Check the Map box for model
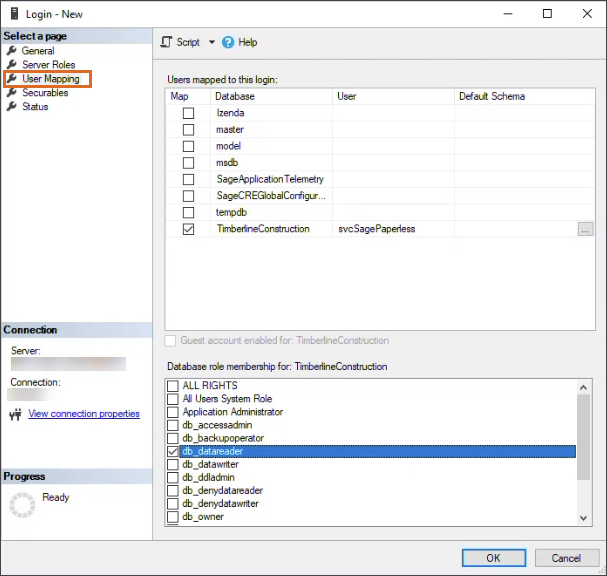 point(189,146)
